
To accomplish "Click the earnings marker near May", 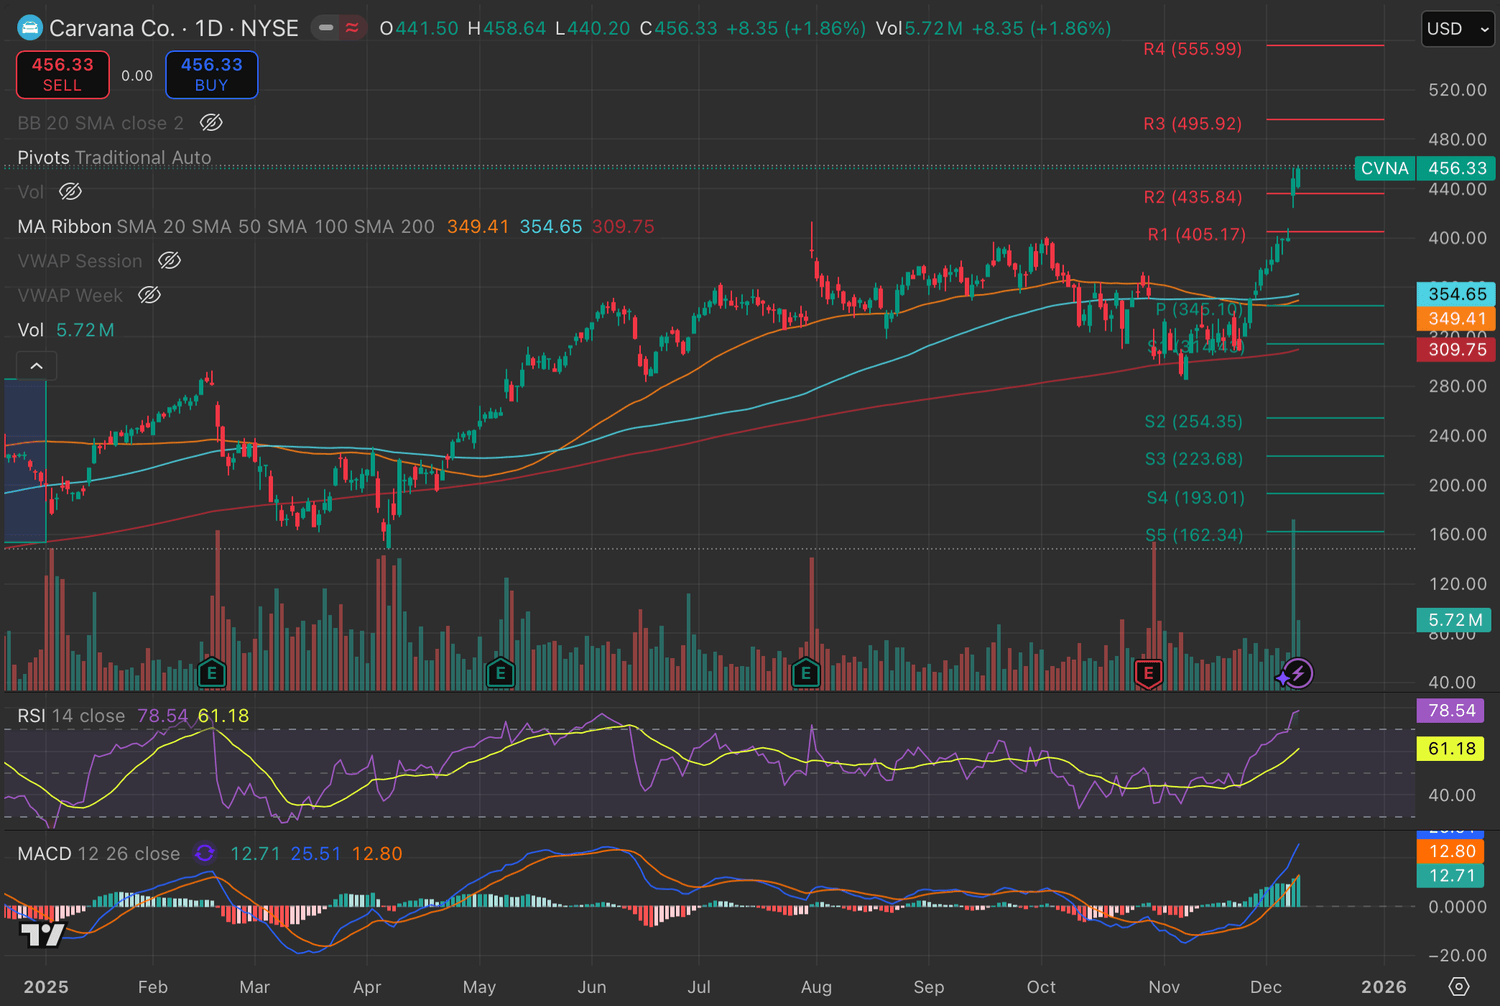I will tap(500, 673).
